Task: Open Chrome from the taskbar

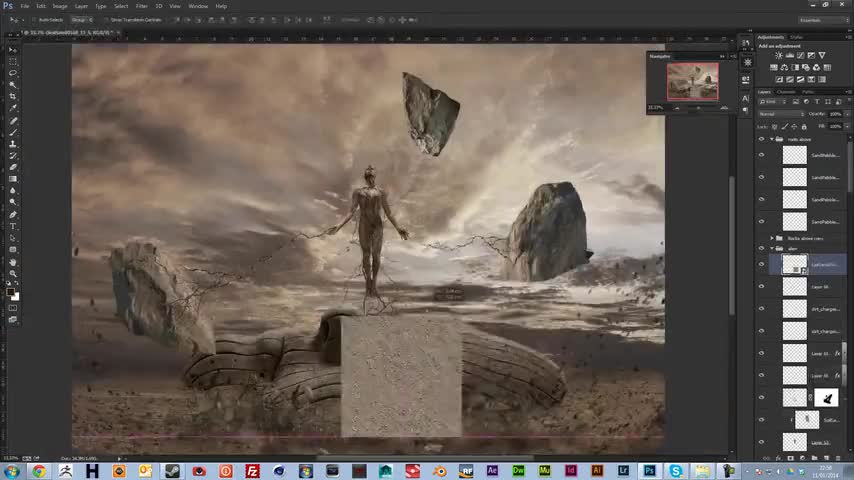Action: click(x=39, y=471)
